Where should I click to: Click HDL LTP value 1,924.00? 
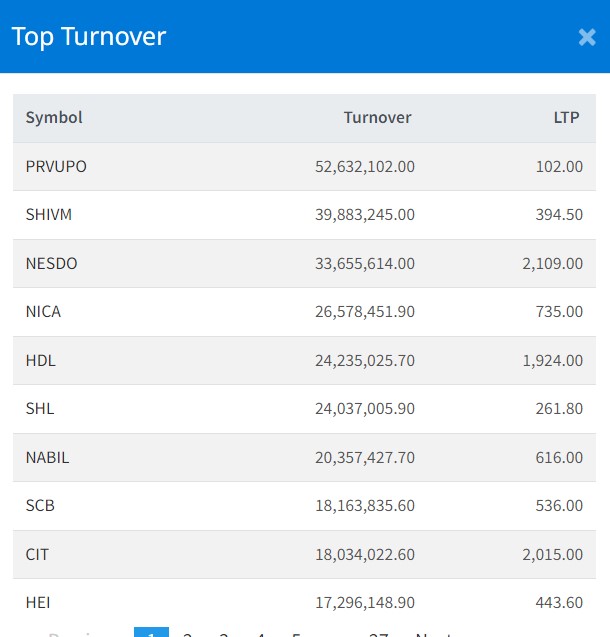[552, 360]
